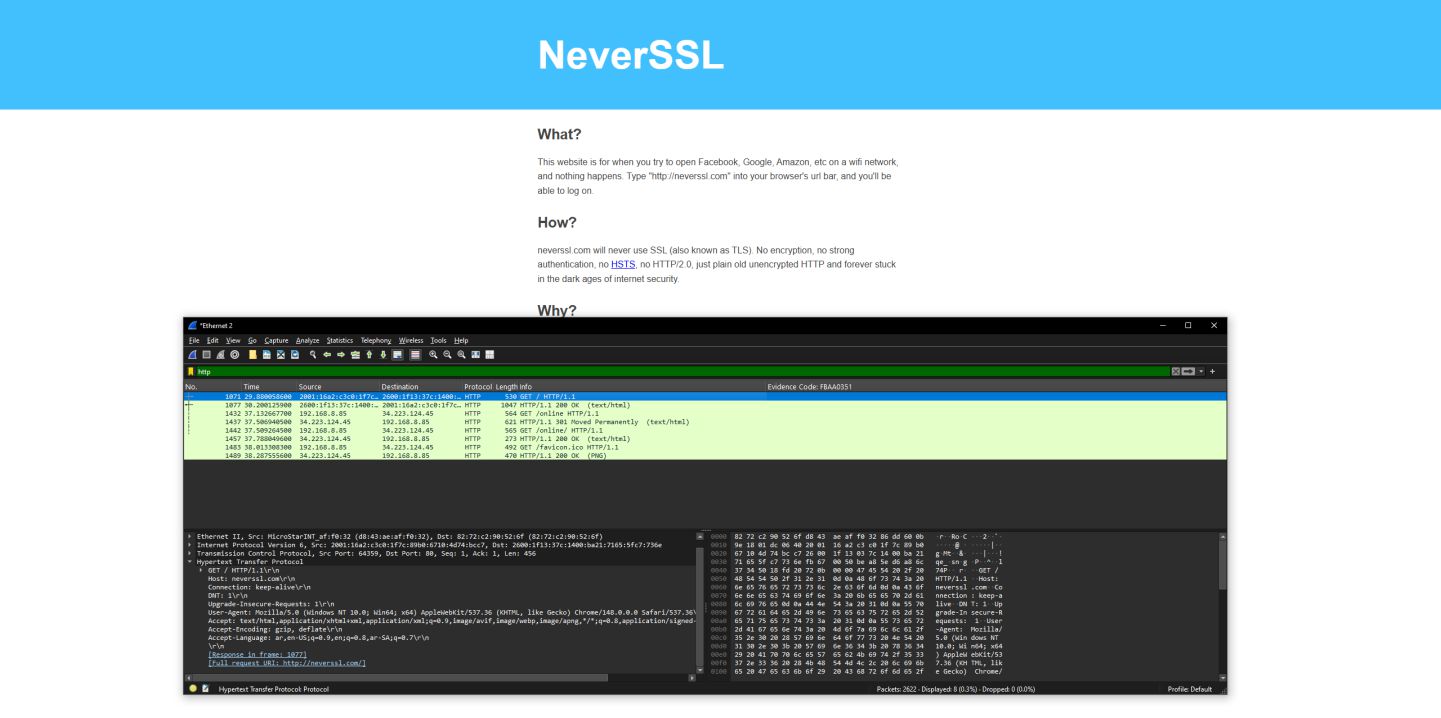Open the Capture menu
This screenshot has width=1441, height=718.
(x=276, y=341)
